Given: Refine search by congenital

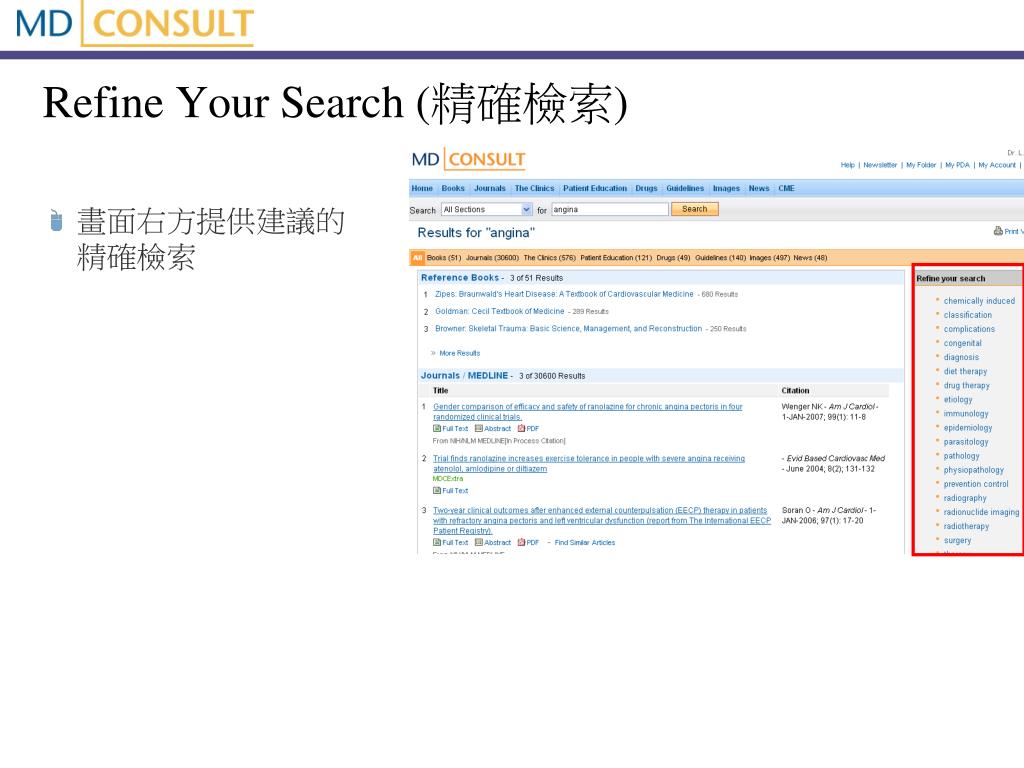Looking at the screenshot, I should [x=963, y=343].
